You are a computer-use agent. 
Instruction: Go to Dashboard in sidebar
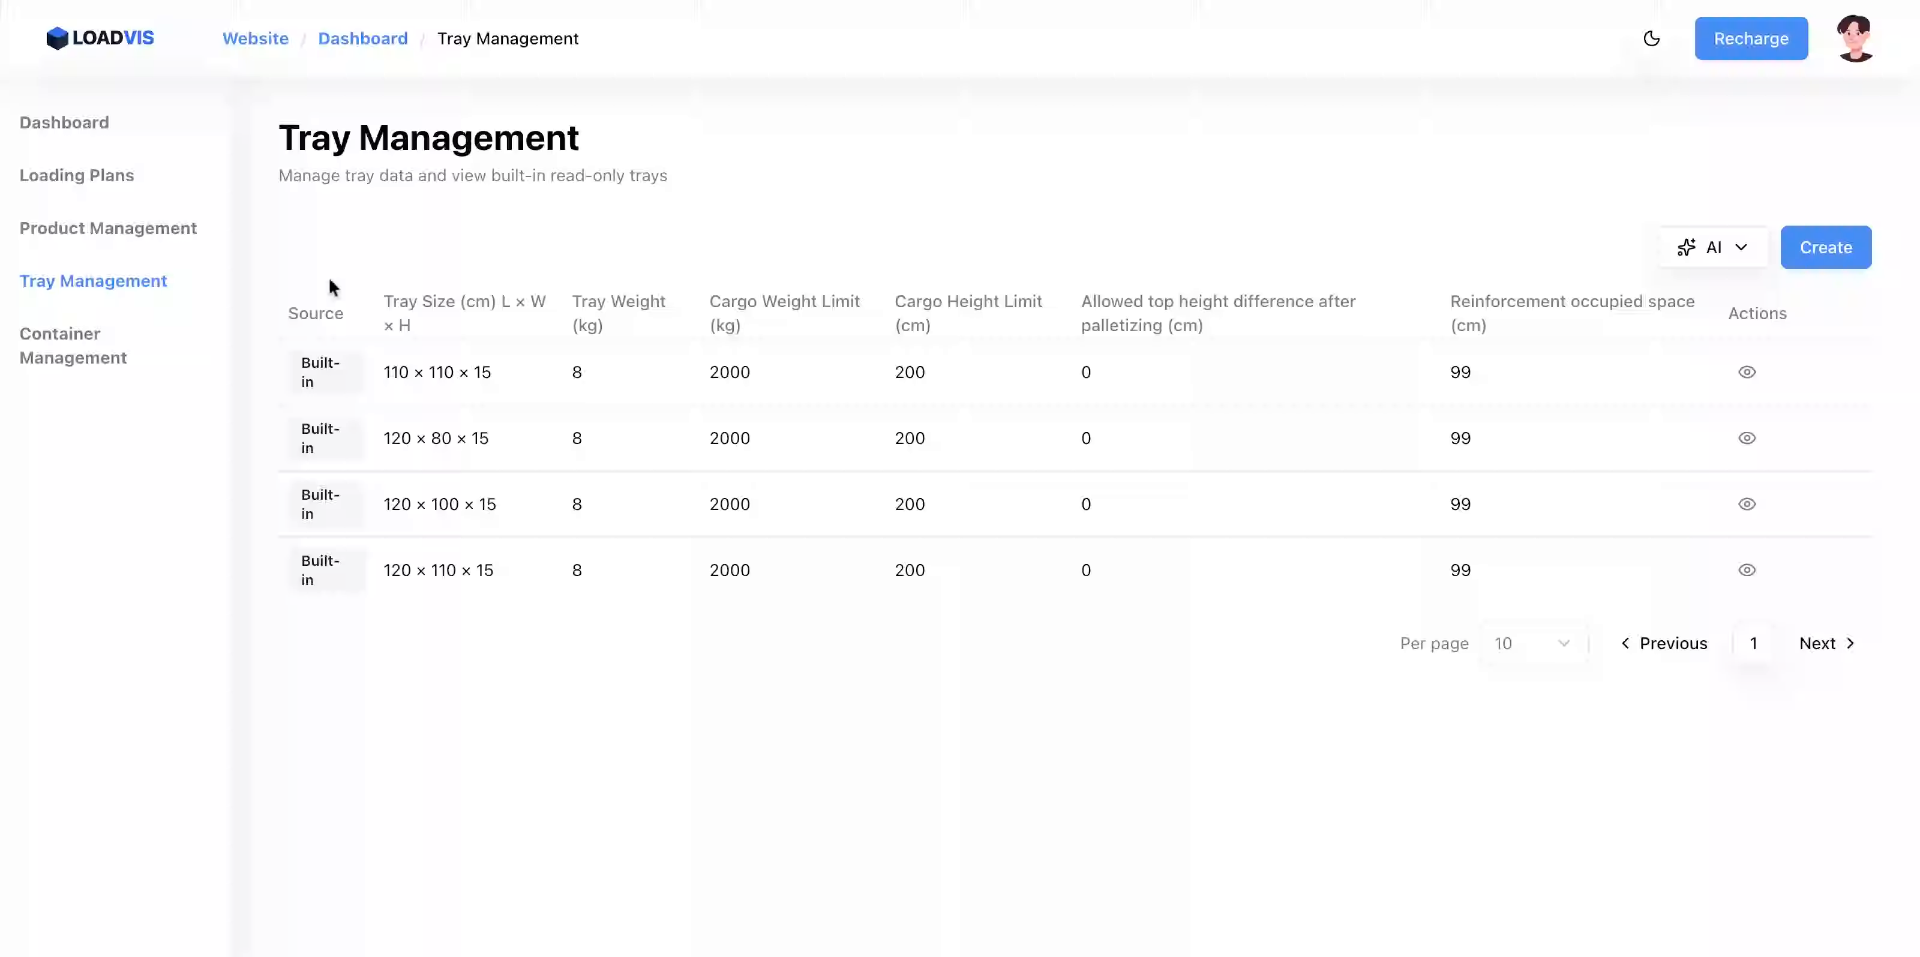(x=64, y=123)
